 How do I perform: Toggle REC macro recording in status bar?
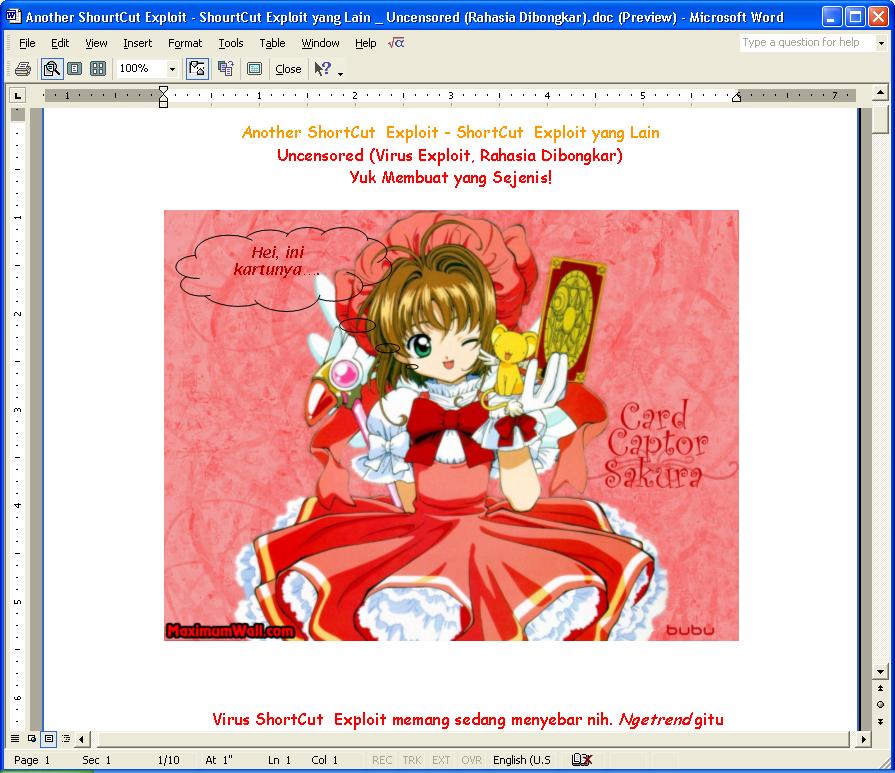pos(382,760)
